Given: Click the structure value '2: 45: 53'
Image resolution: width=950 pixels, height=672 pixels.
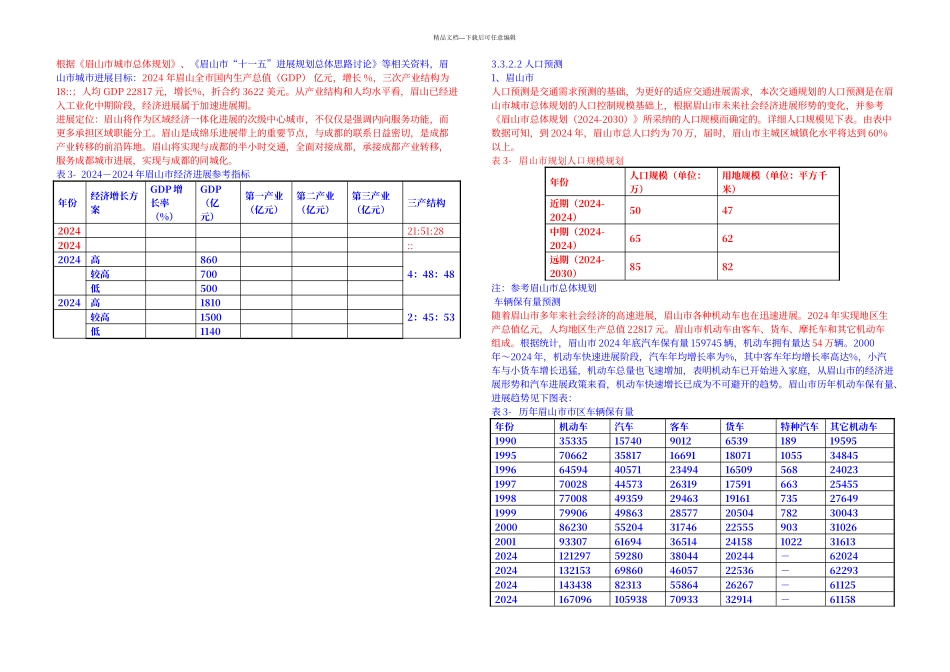Looking at the screenshot, I should (x=431, y=317).
